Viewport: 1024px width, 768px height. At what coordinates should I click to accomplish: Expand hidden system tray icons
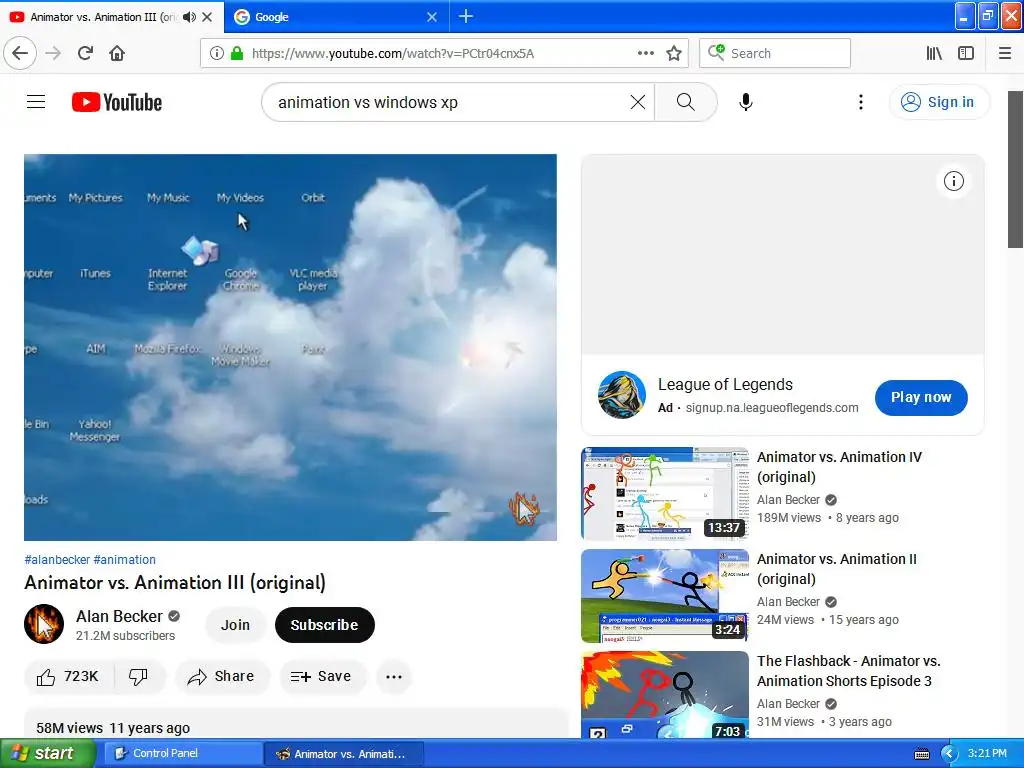point(949,754)
